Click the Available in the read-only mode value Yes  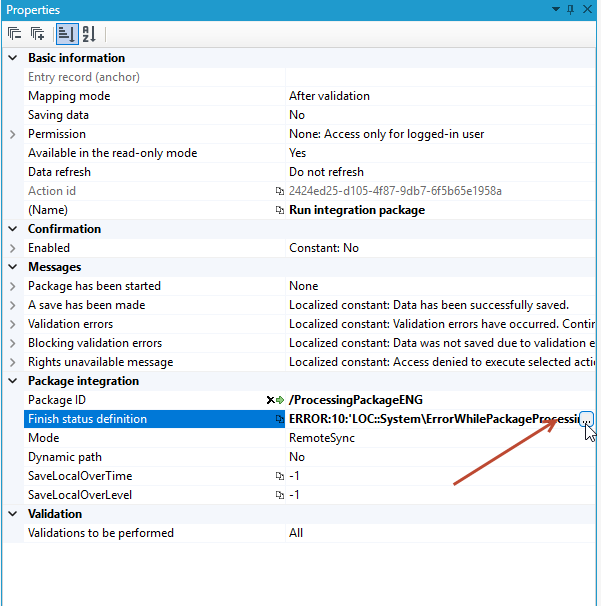298,153
